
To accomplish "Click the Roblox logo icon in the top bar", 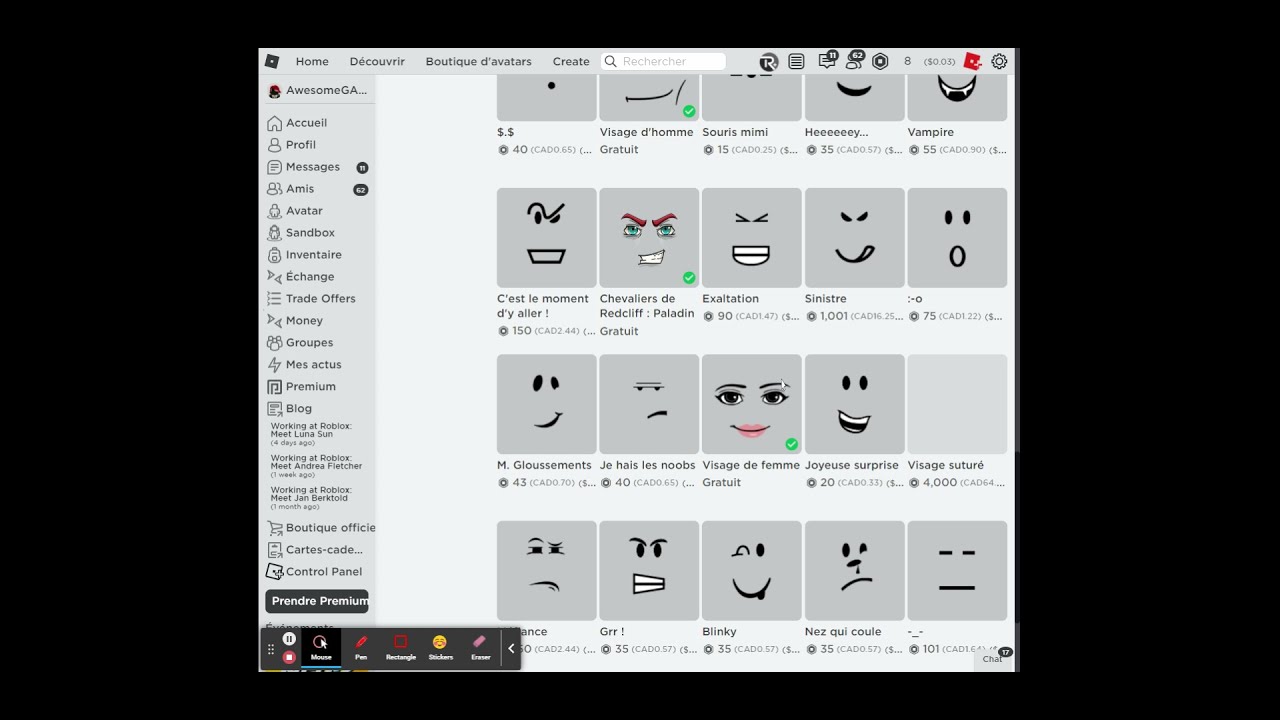I will 272,61.
